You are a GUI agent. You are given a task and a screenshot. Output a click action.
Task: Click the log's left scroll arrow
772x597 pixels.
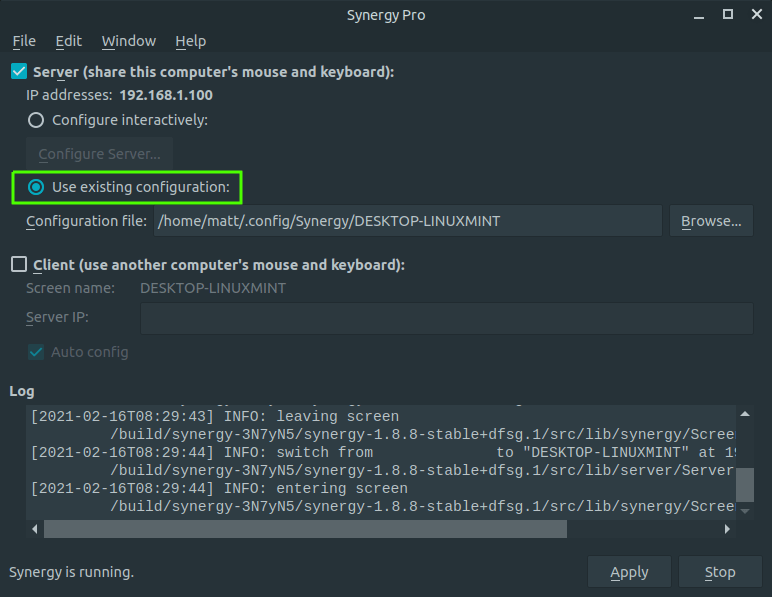[34, 529]
